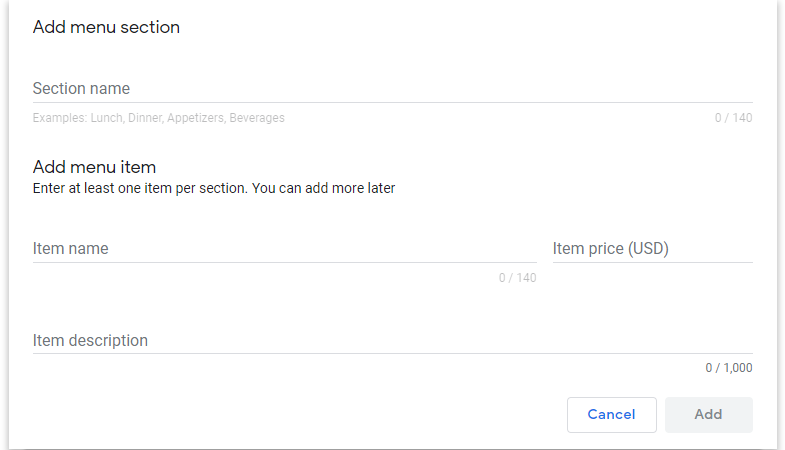Screen dimensions: 785x450
Task: Click the 'Add menu section' dialog title
Action: [x=106, y=27]
